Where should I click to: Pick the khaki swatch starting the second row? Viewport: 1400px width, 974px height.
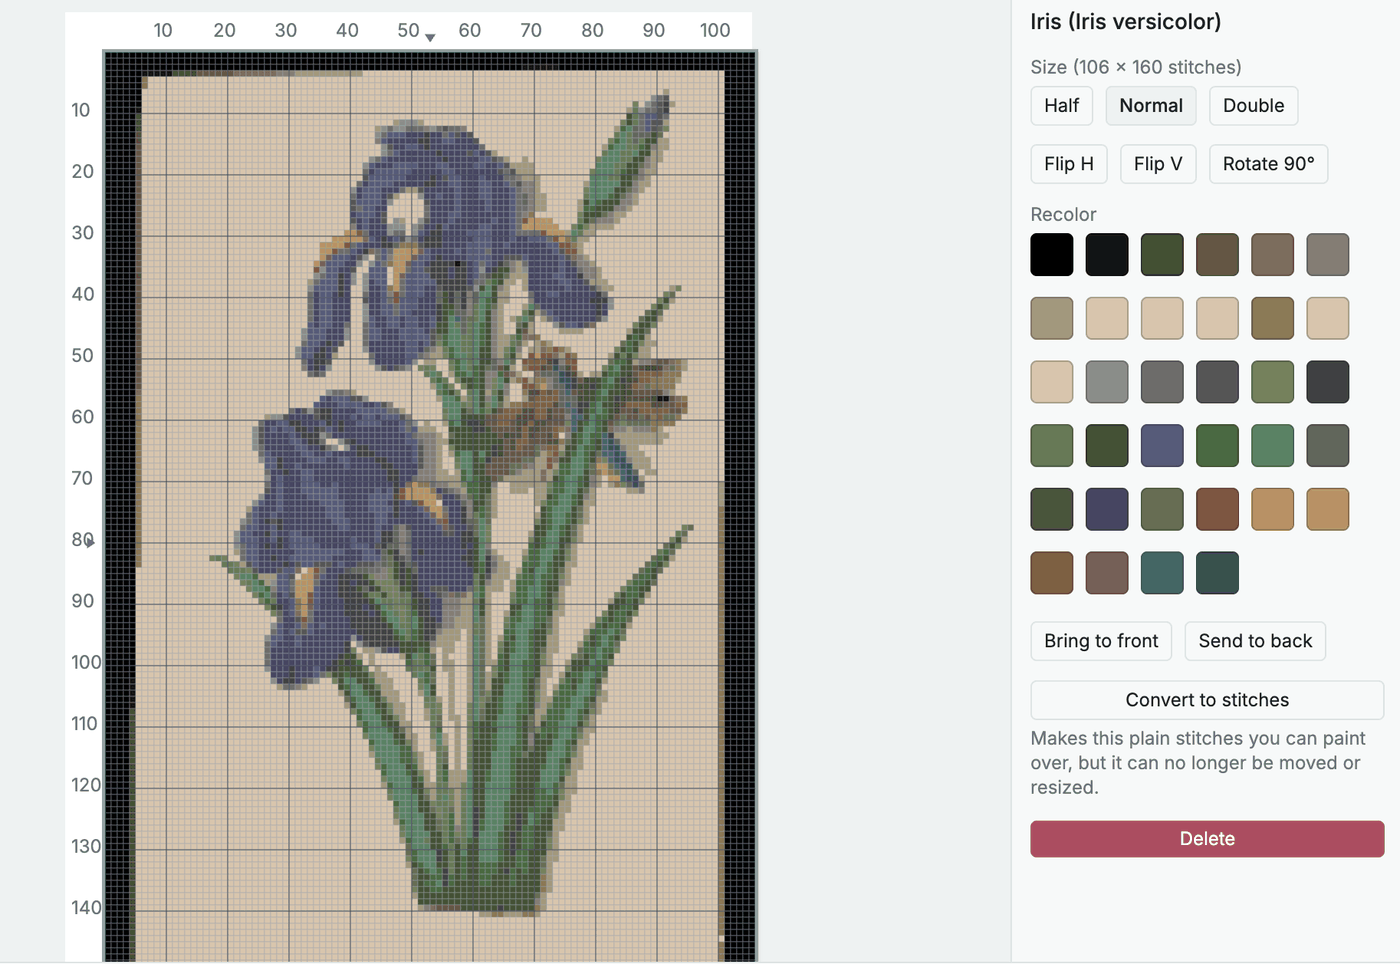pyautogui.click(x=1052, y=318)
